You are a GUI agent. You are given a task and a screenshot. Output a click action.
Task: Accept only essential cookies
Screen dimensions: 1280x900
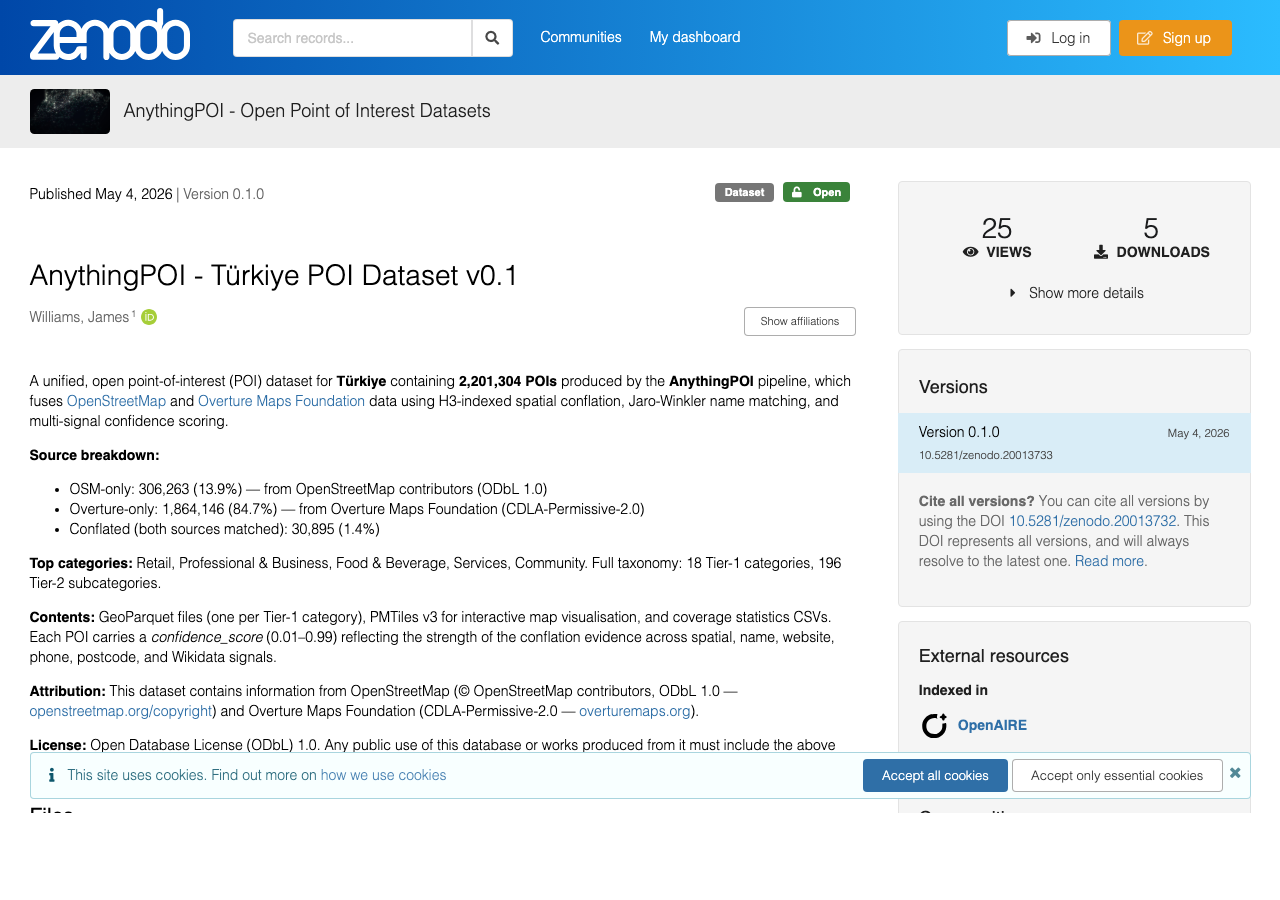1117,775
